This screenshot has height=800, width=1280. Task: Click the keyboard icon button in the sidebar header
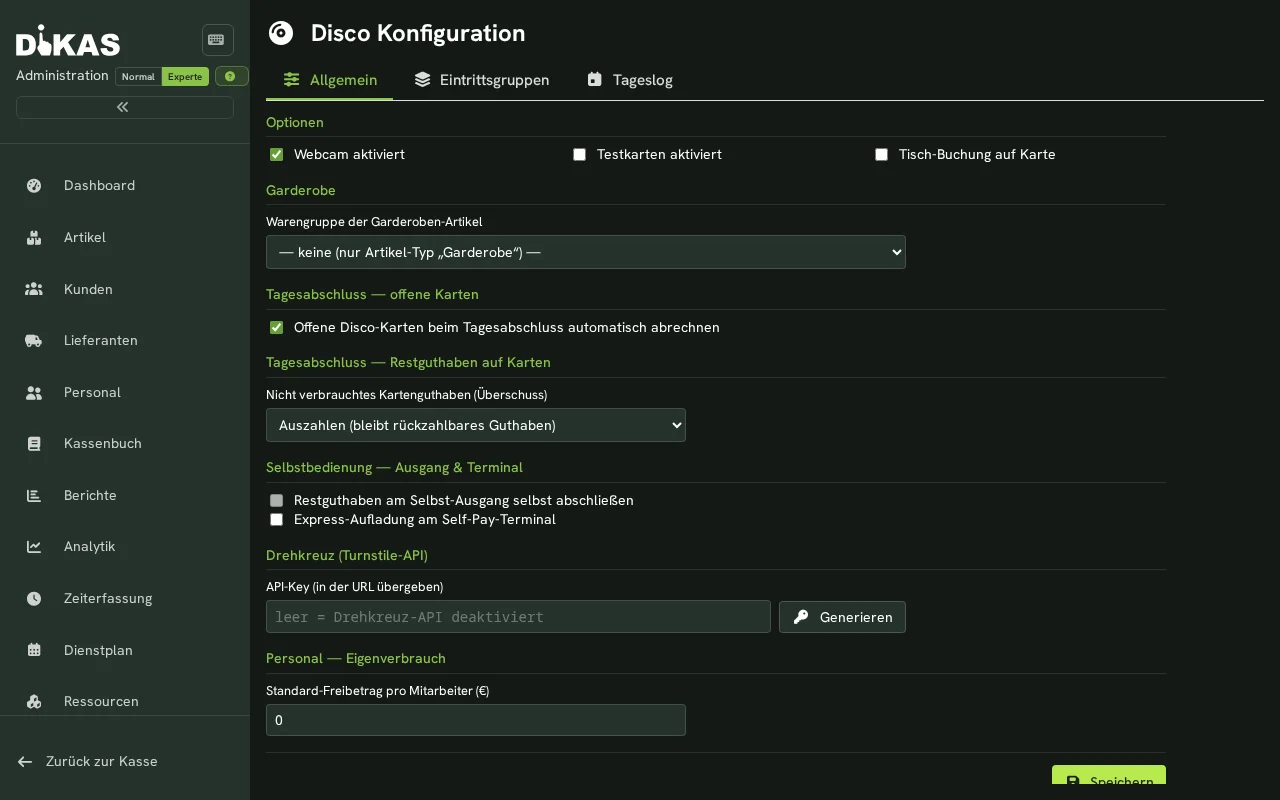(218, 40)
